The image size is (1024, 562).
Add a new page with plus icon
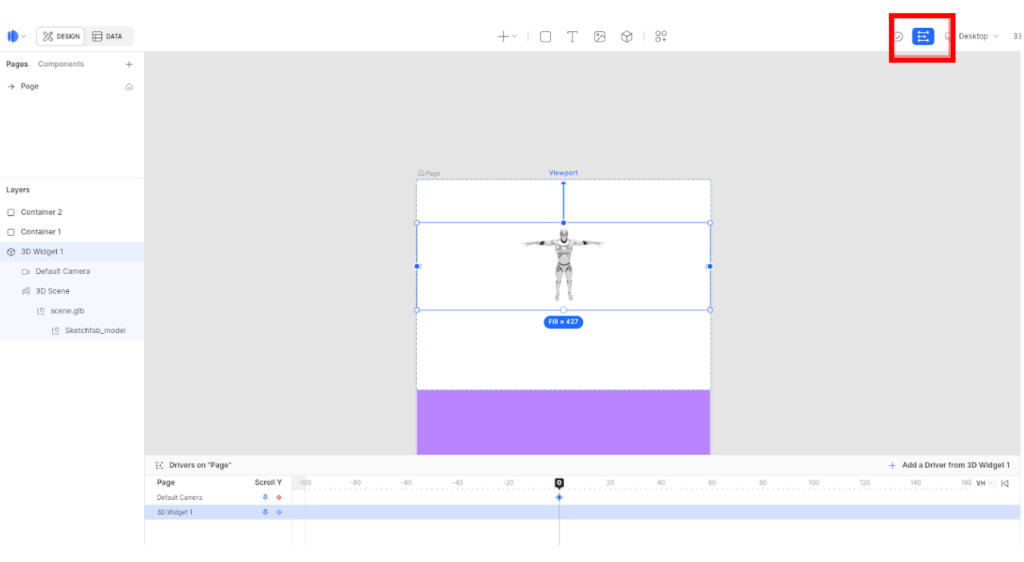(x=128, y=64)
